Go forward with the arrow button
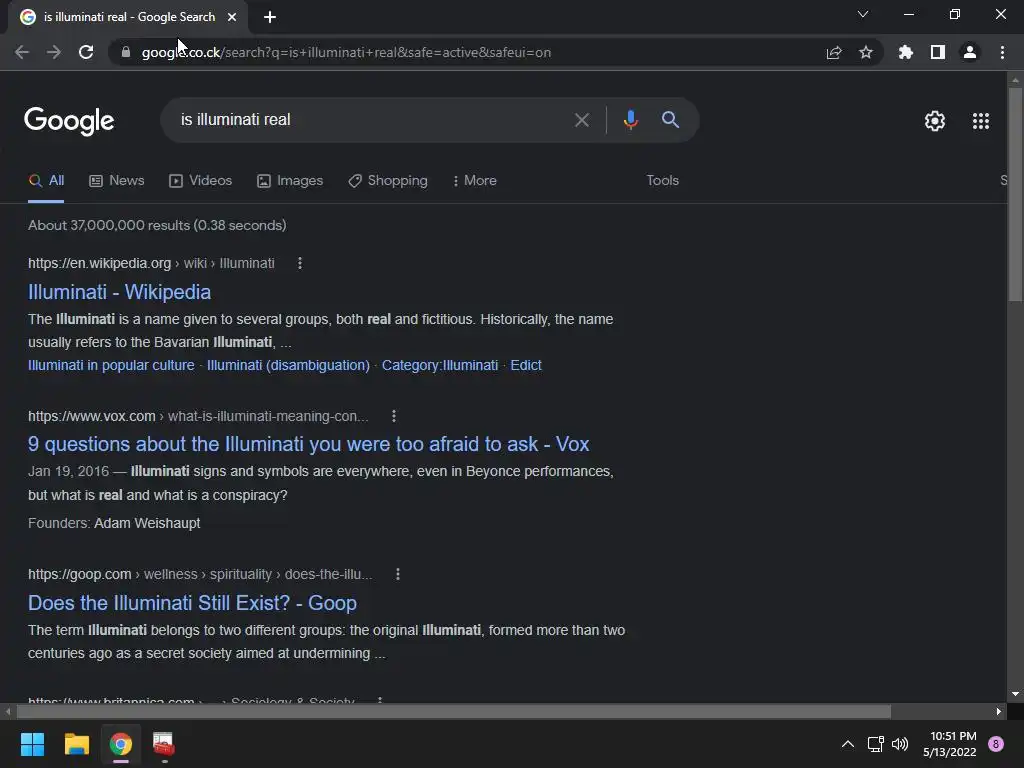The width and height of the screenshot is (1024, 768). pos(54,52)
